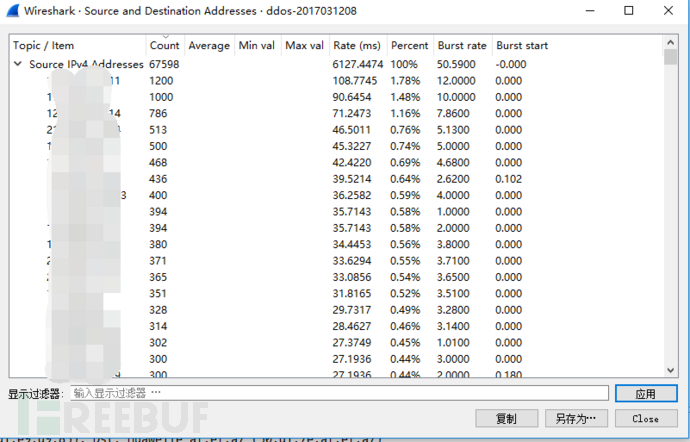Select the row with count 500

point(336,146)
